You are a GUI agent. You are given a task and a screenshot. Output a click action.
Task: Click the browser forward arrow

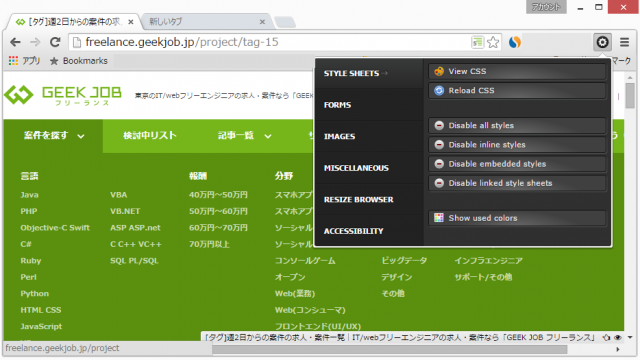pos(35,42)
